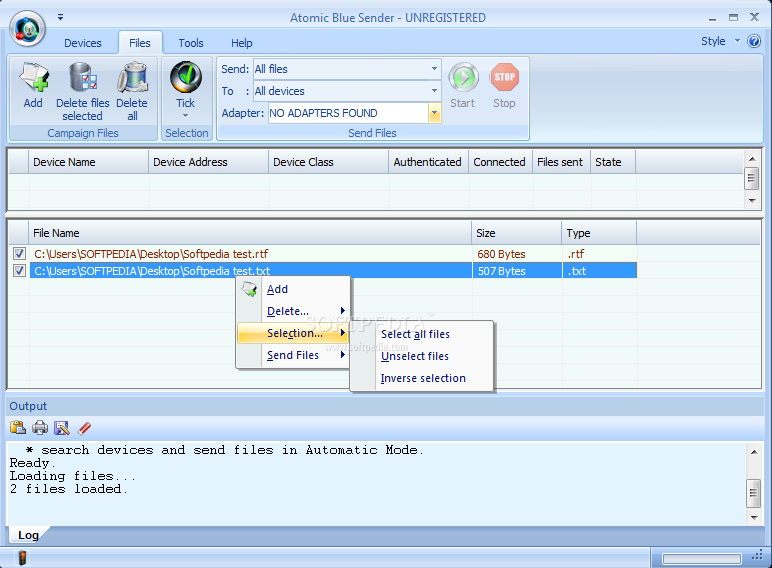772x568 pixels.
Task: Click the print output icon
Action: (40, 427)
